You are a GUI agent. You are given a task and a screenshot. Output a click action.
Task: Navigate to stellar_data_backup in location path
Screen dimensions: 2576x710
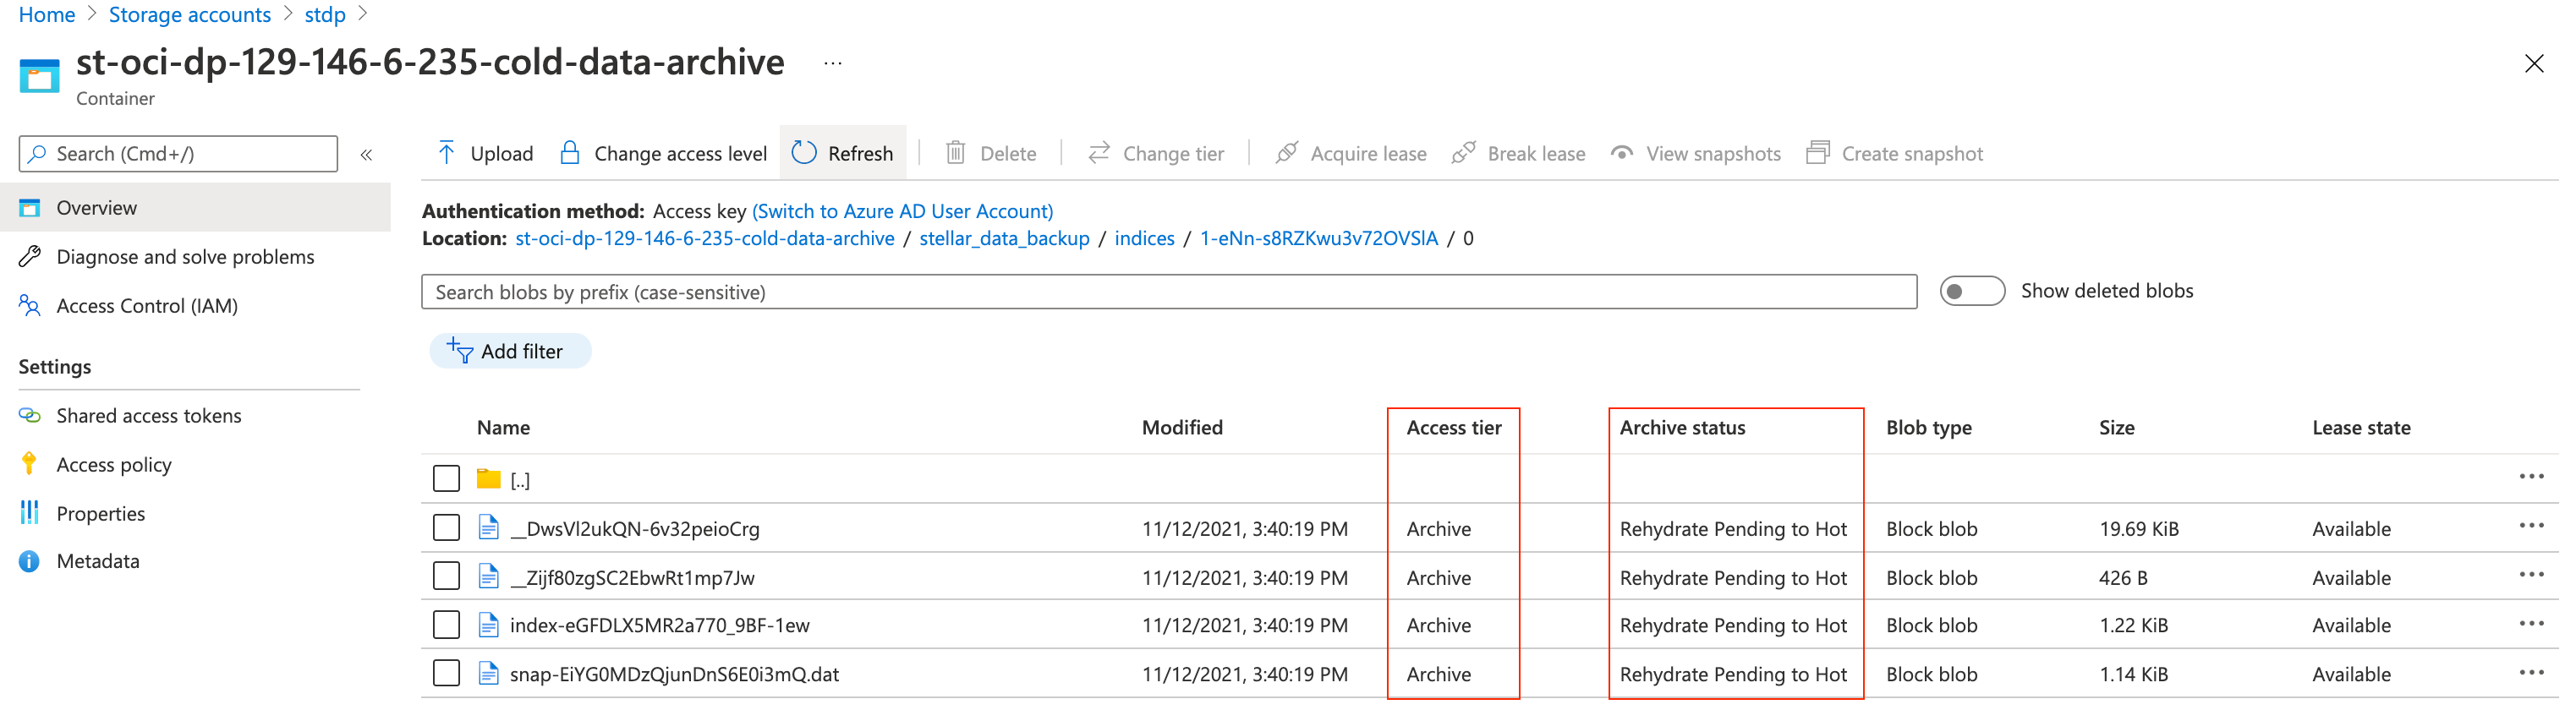pos(1003,238)
